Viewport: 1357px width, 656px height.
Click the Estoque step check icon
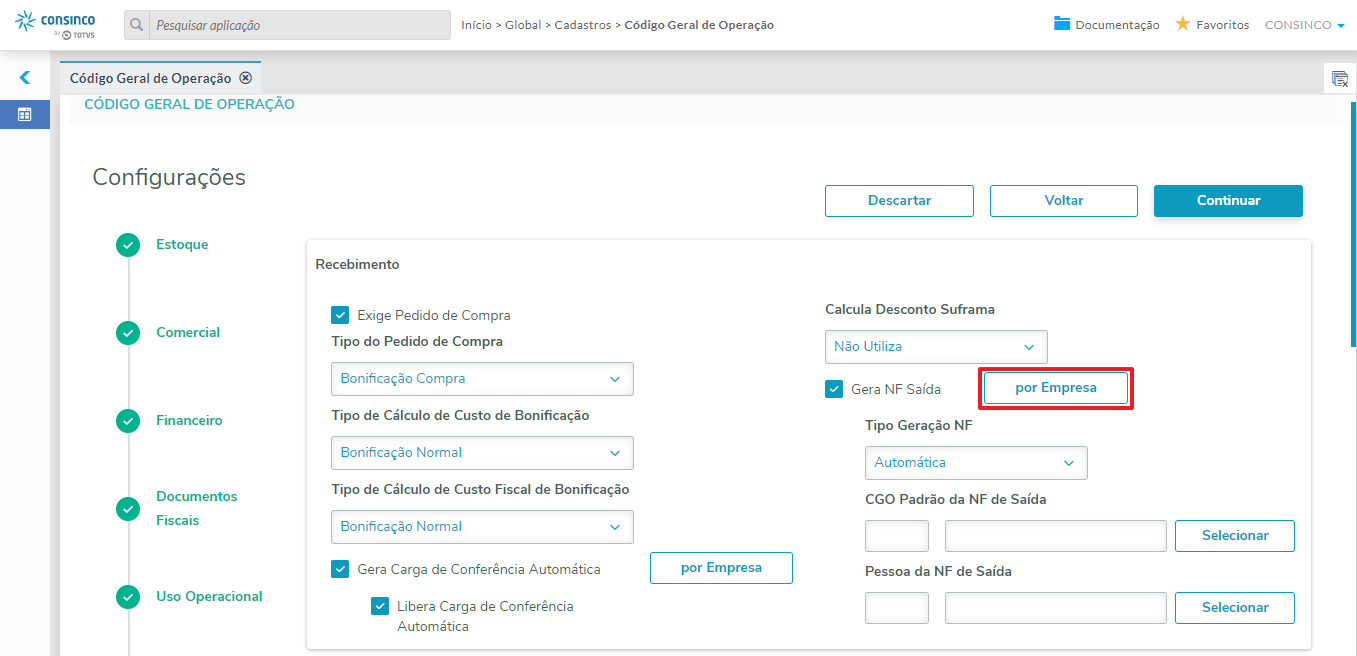point(128,245)
